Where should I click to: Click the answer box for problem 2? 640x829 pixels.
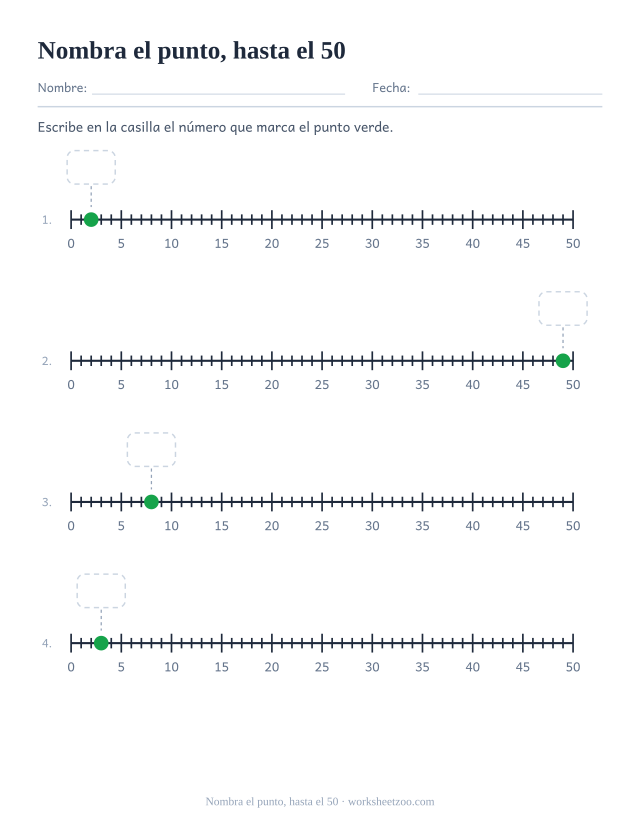click(x=563, y=308)
